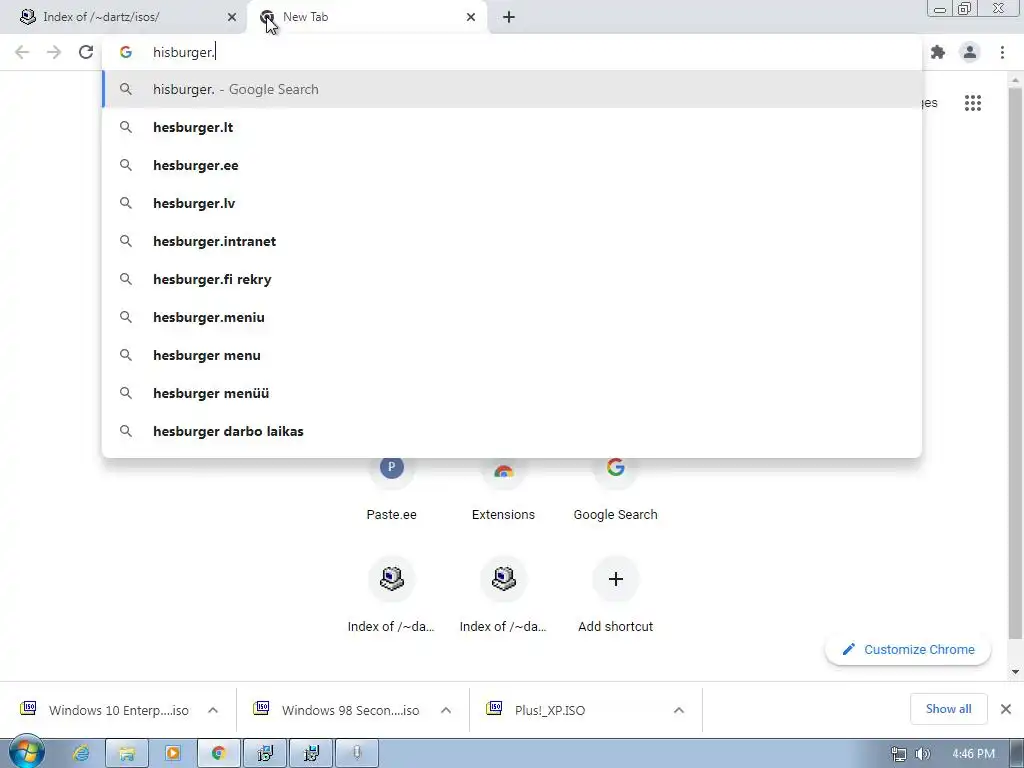Choose the hesburger.lt suggestion
Viewport: 1024px width, 768px height.
pyautogui.click(x=512, y=127)
